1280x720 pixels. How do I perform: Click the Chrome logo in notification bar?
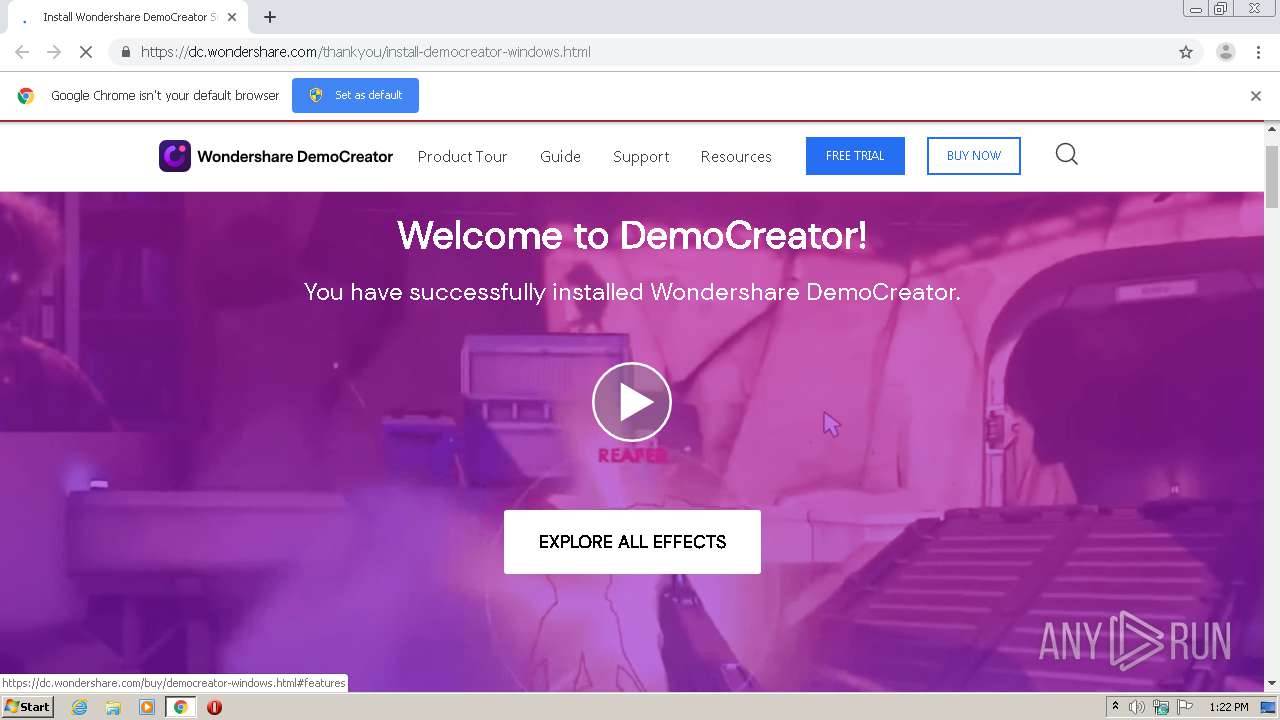pyautogui.click(x=26, y=96)
